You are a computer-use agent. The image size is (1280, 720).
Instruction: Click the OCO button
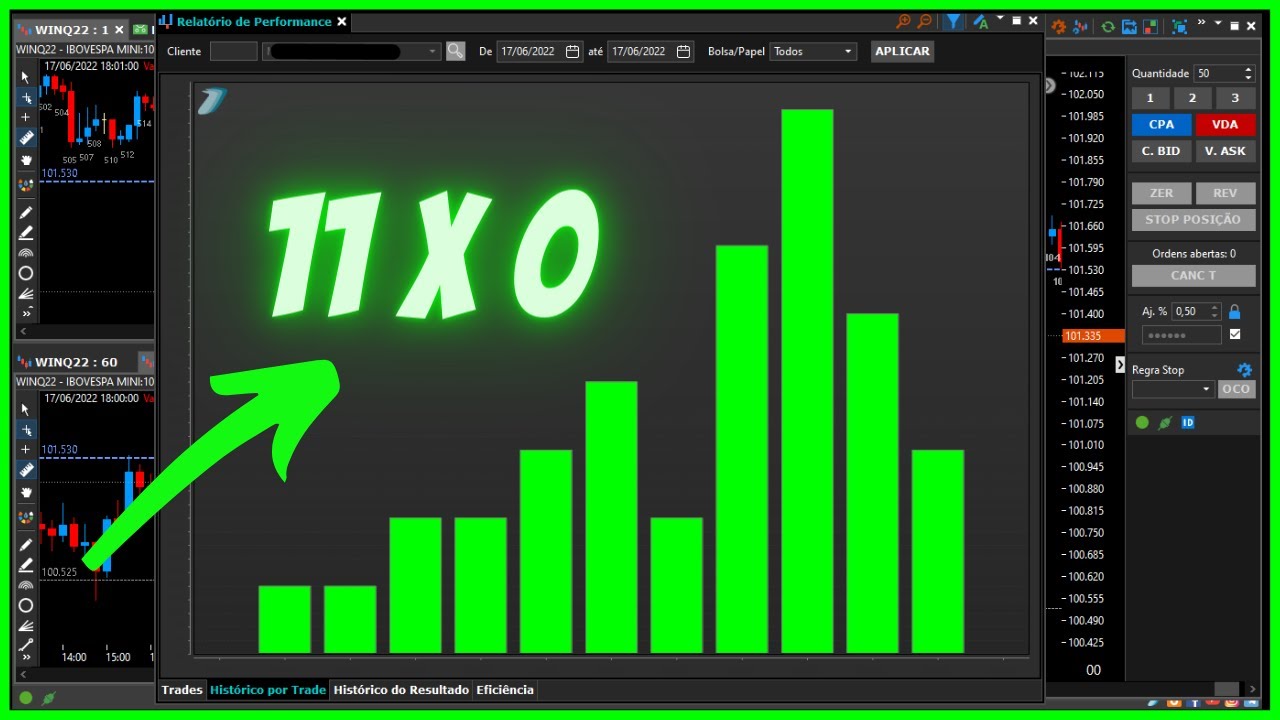coord(1236,389)
